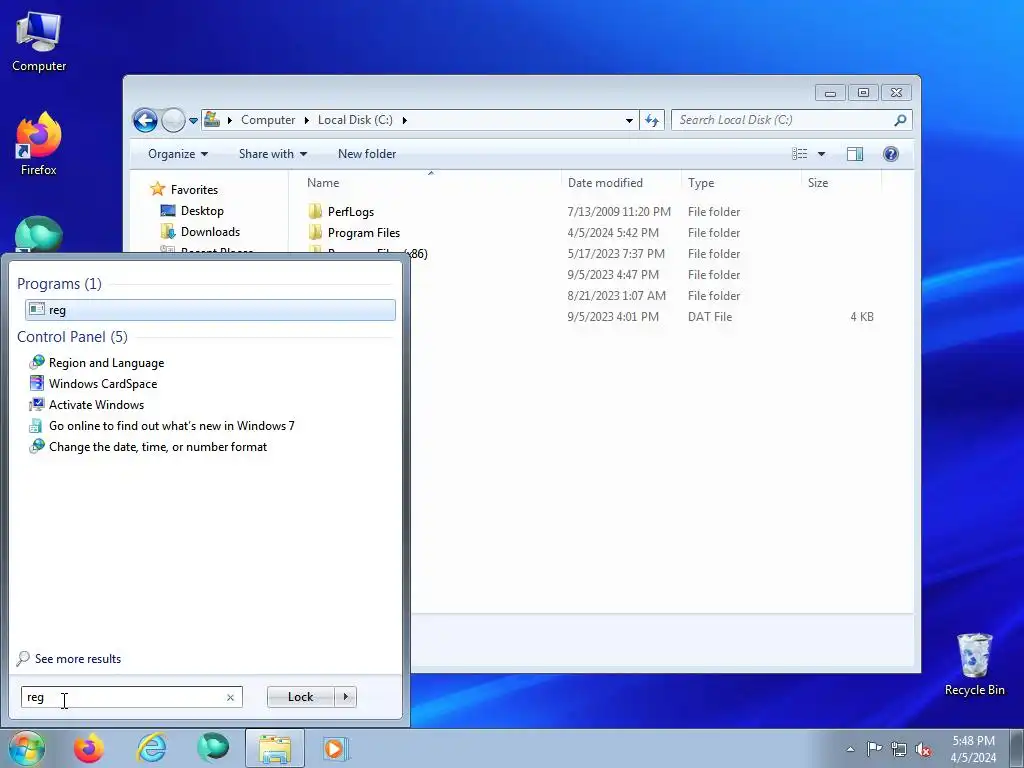Click Windows Explorer taskbar button
The width and height of the screenshot is (1024, 768).
[x=275, y=748]
